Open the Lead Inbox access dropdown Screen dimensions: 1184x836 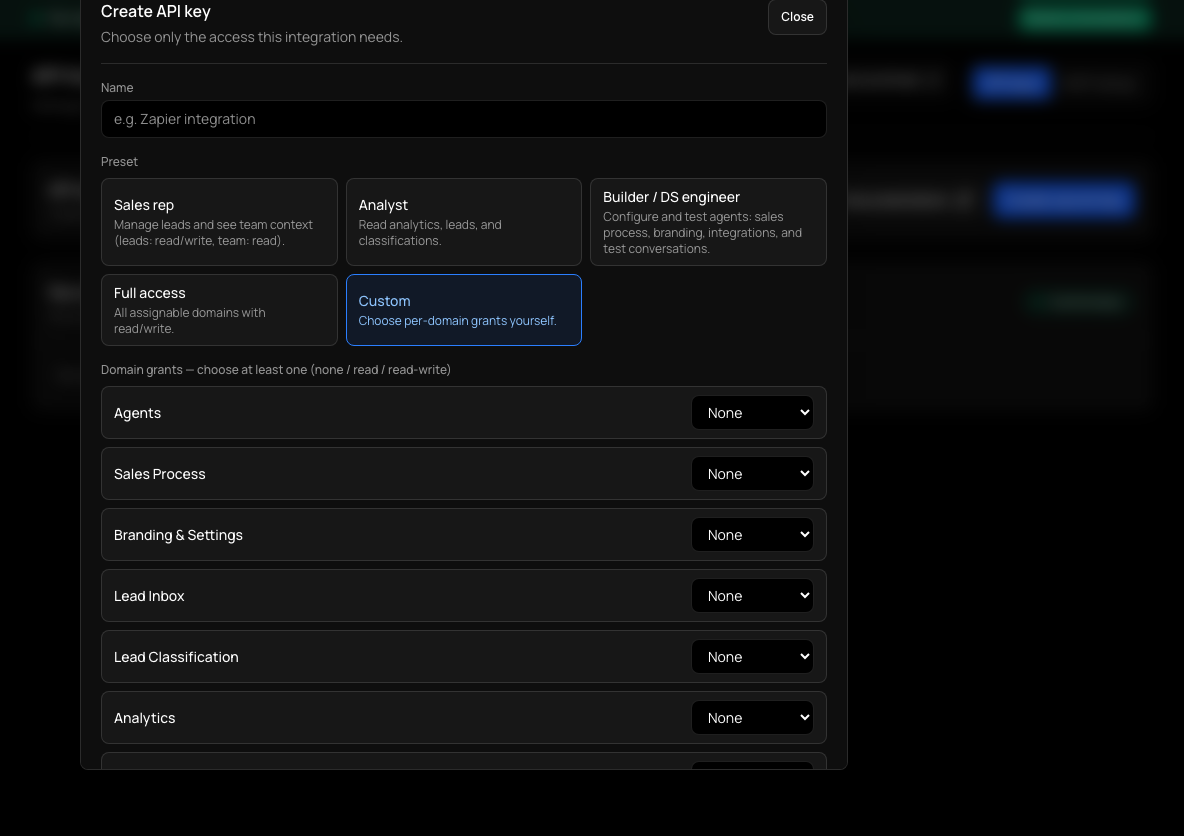click(752, 597)
